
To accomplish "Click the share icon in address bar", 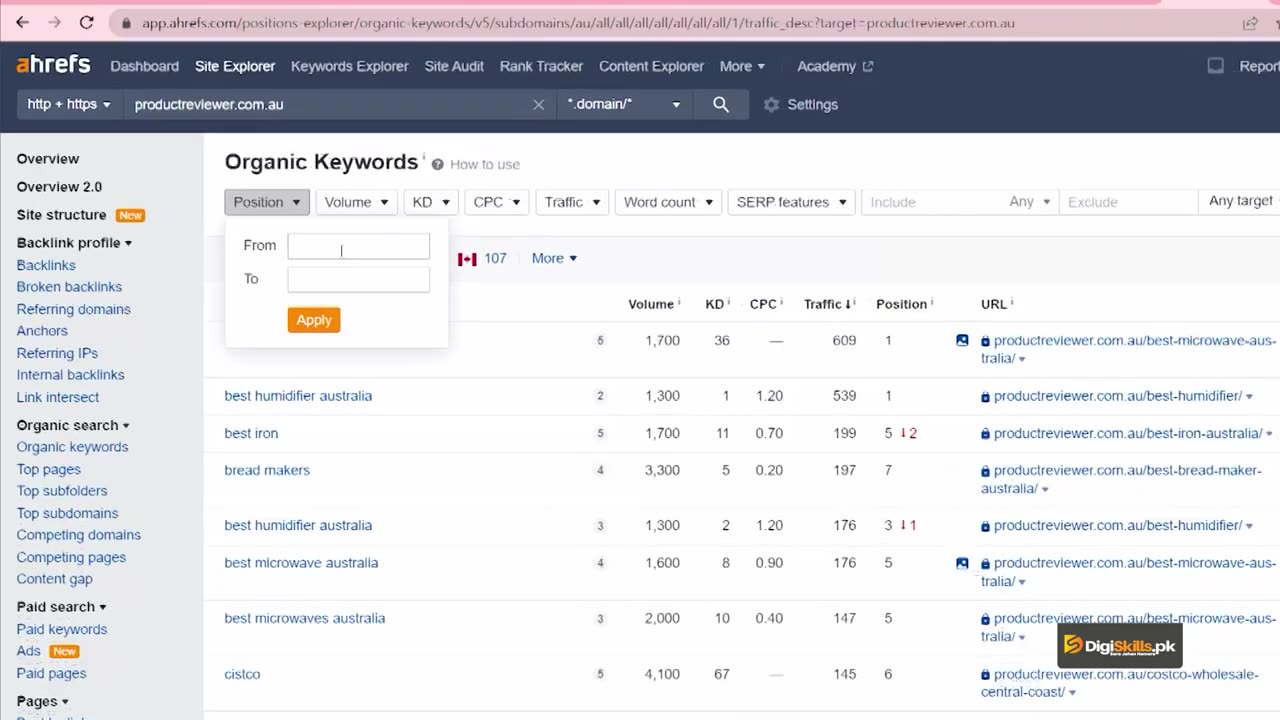I will coord(1250,23).
